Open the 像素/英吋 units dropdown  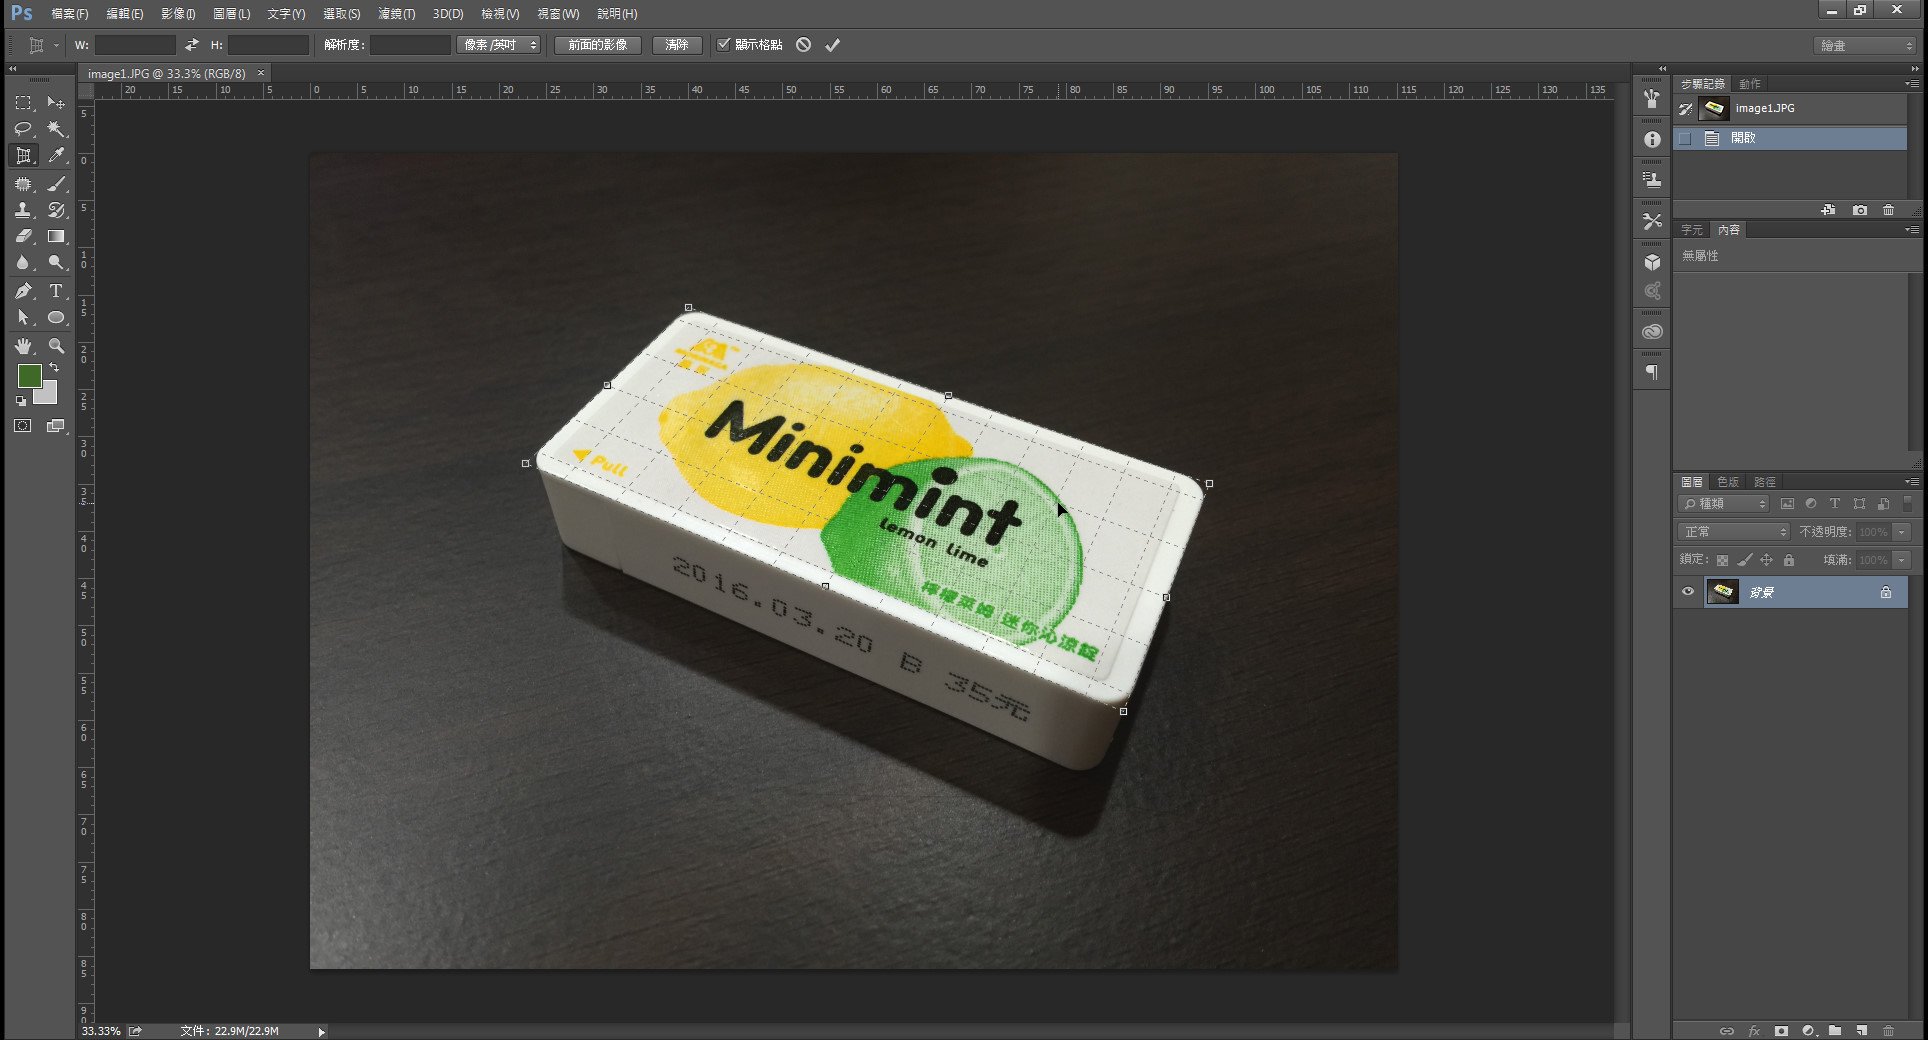coord(499,45)
